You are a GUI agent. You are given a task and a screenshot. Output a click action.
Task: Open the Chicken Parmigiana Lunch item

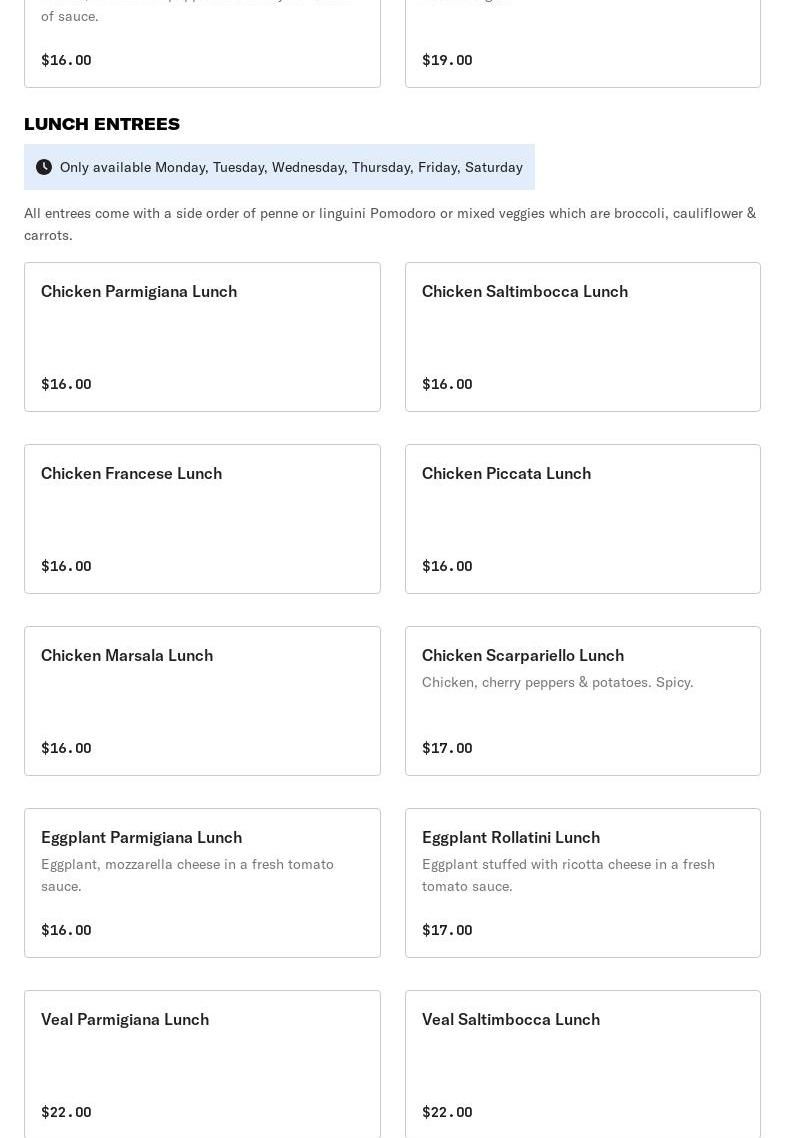(x=202, y=336)
